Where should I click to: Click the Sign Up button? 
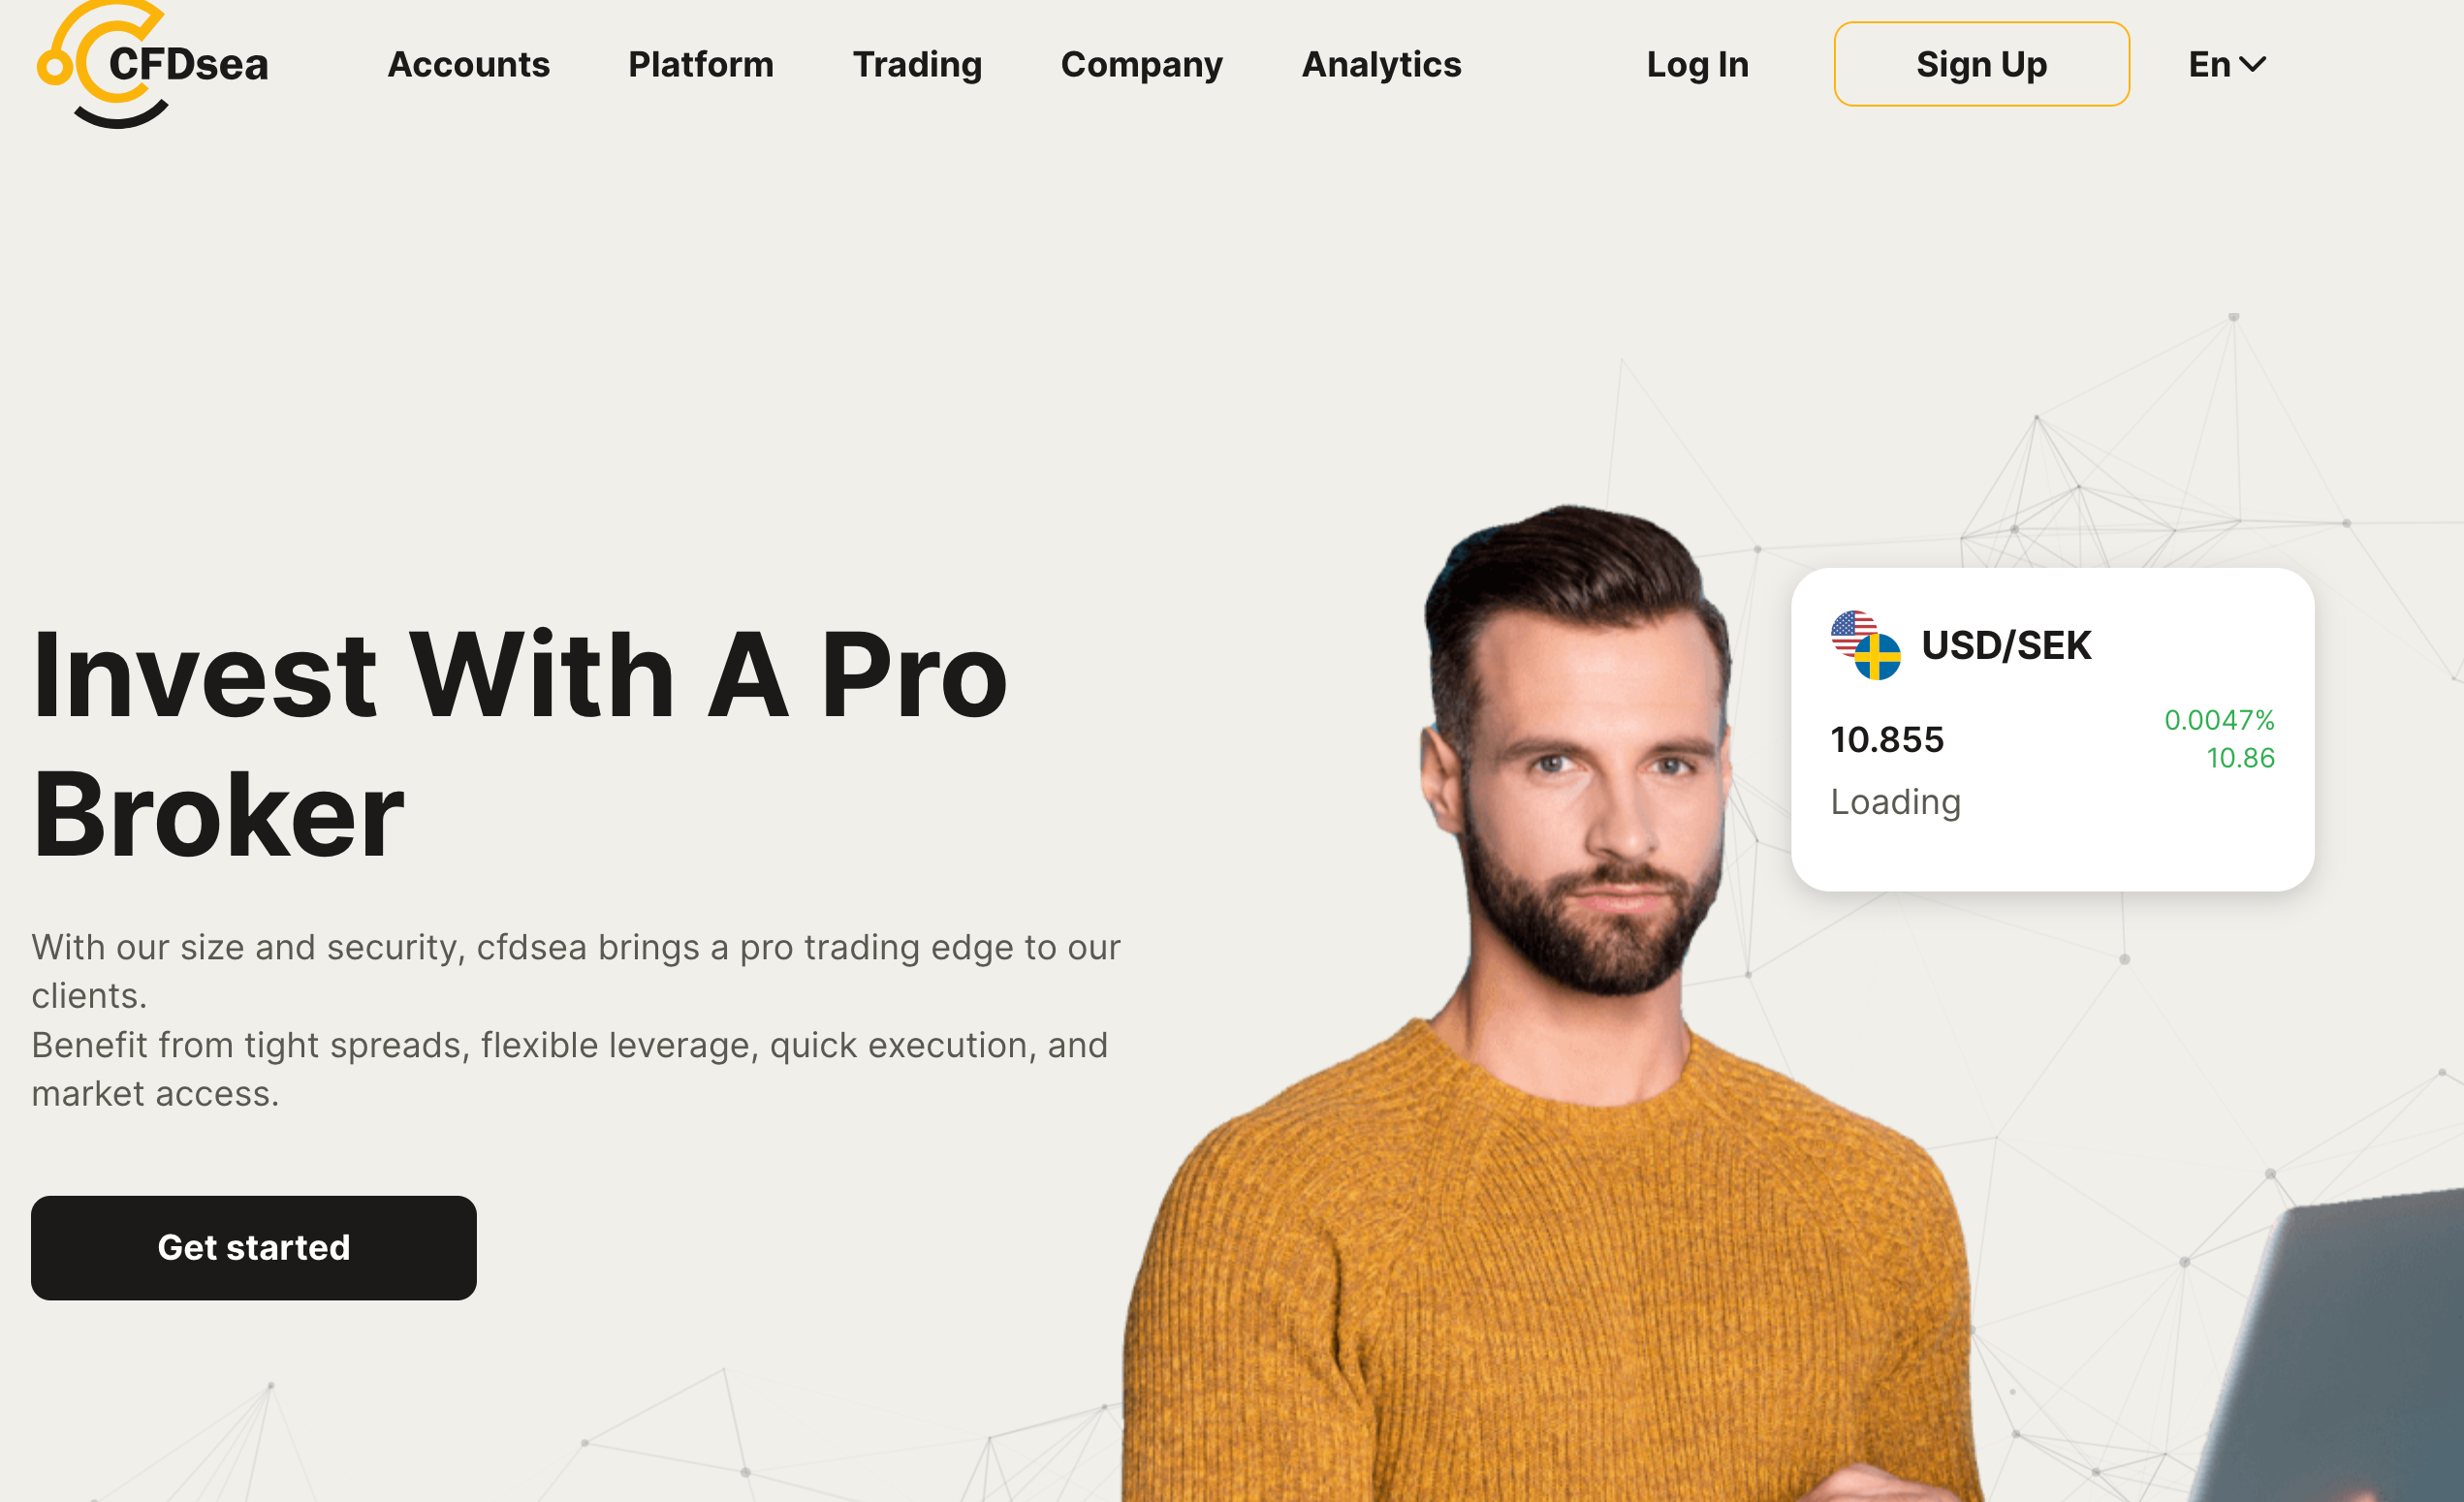tap(1981, 64)
